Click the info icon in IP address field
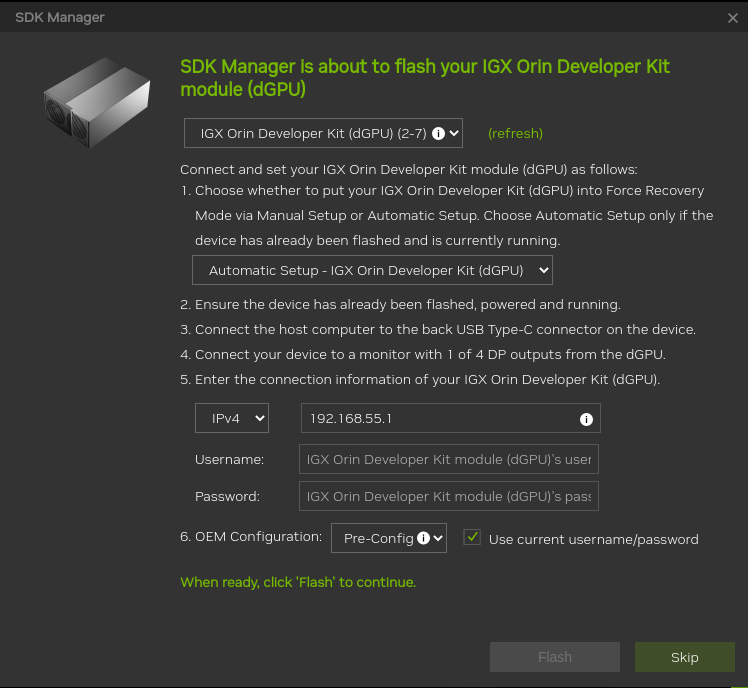The image size is (748, 688). point(586,419)
